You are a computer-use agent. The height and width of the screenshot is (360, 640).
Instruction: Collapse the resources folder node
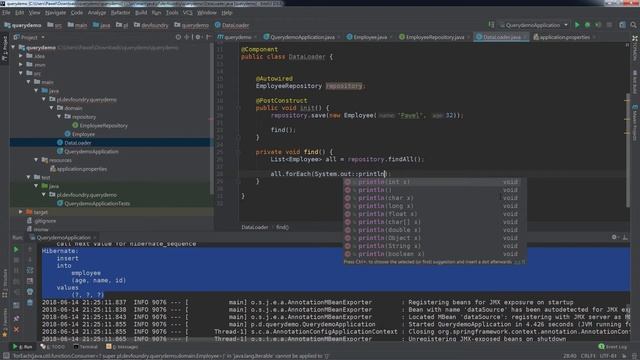pos(37,160)
